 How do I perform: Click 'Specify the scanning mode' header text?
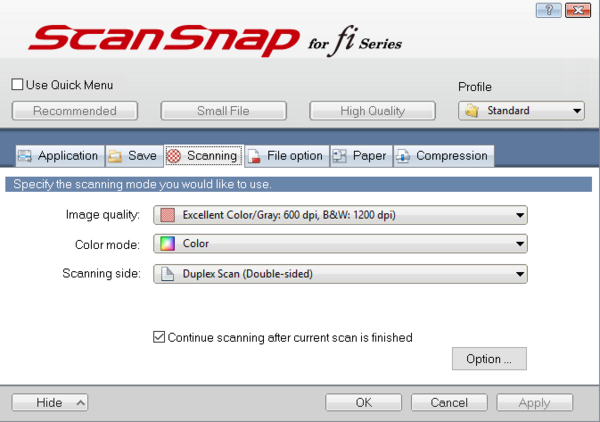click(142, 184)
